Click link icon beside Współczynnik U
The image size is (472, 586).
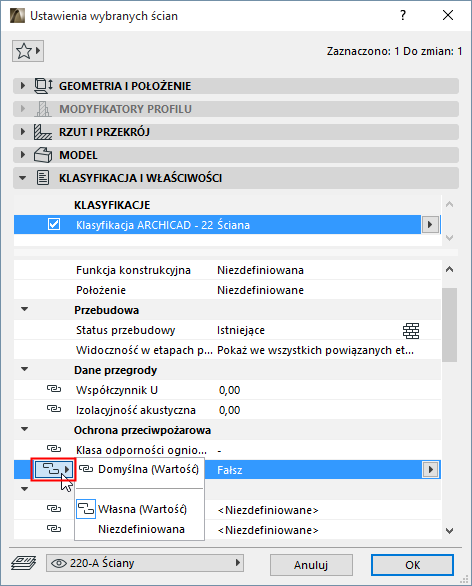coord(54,389)
